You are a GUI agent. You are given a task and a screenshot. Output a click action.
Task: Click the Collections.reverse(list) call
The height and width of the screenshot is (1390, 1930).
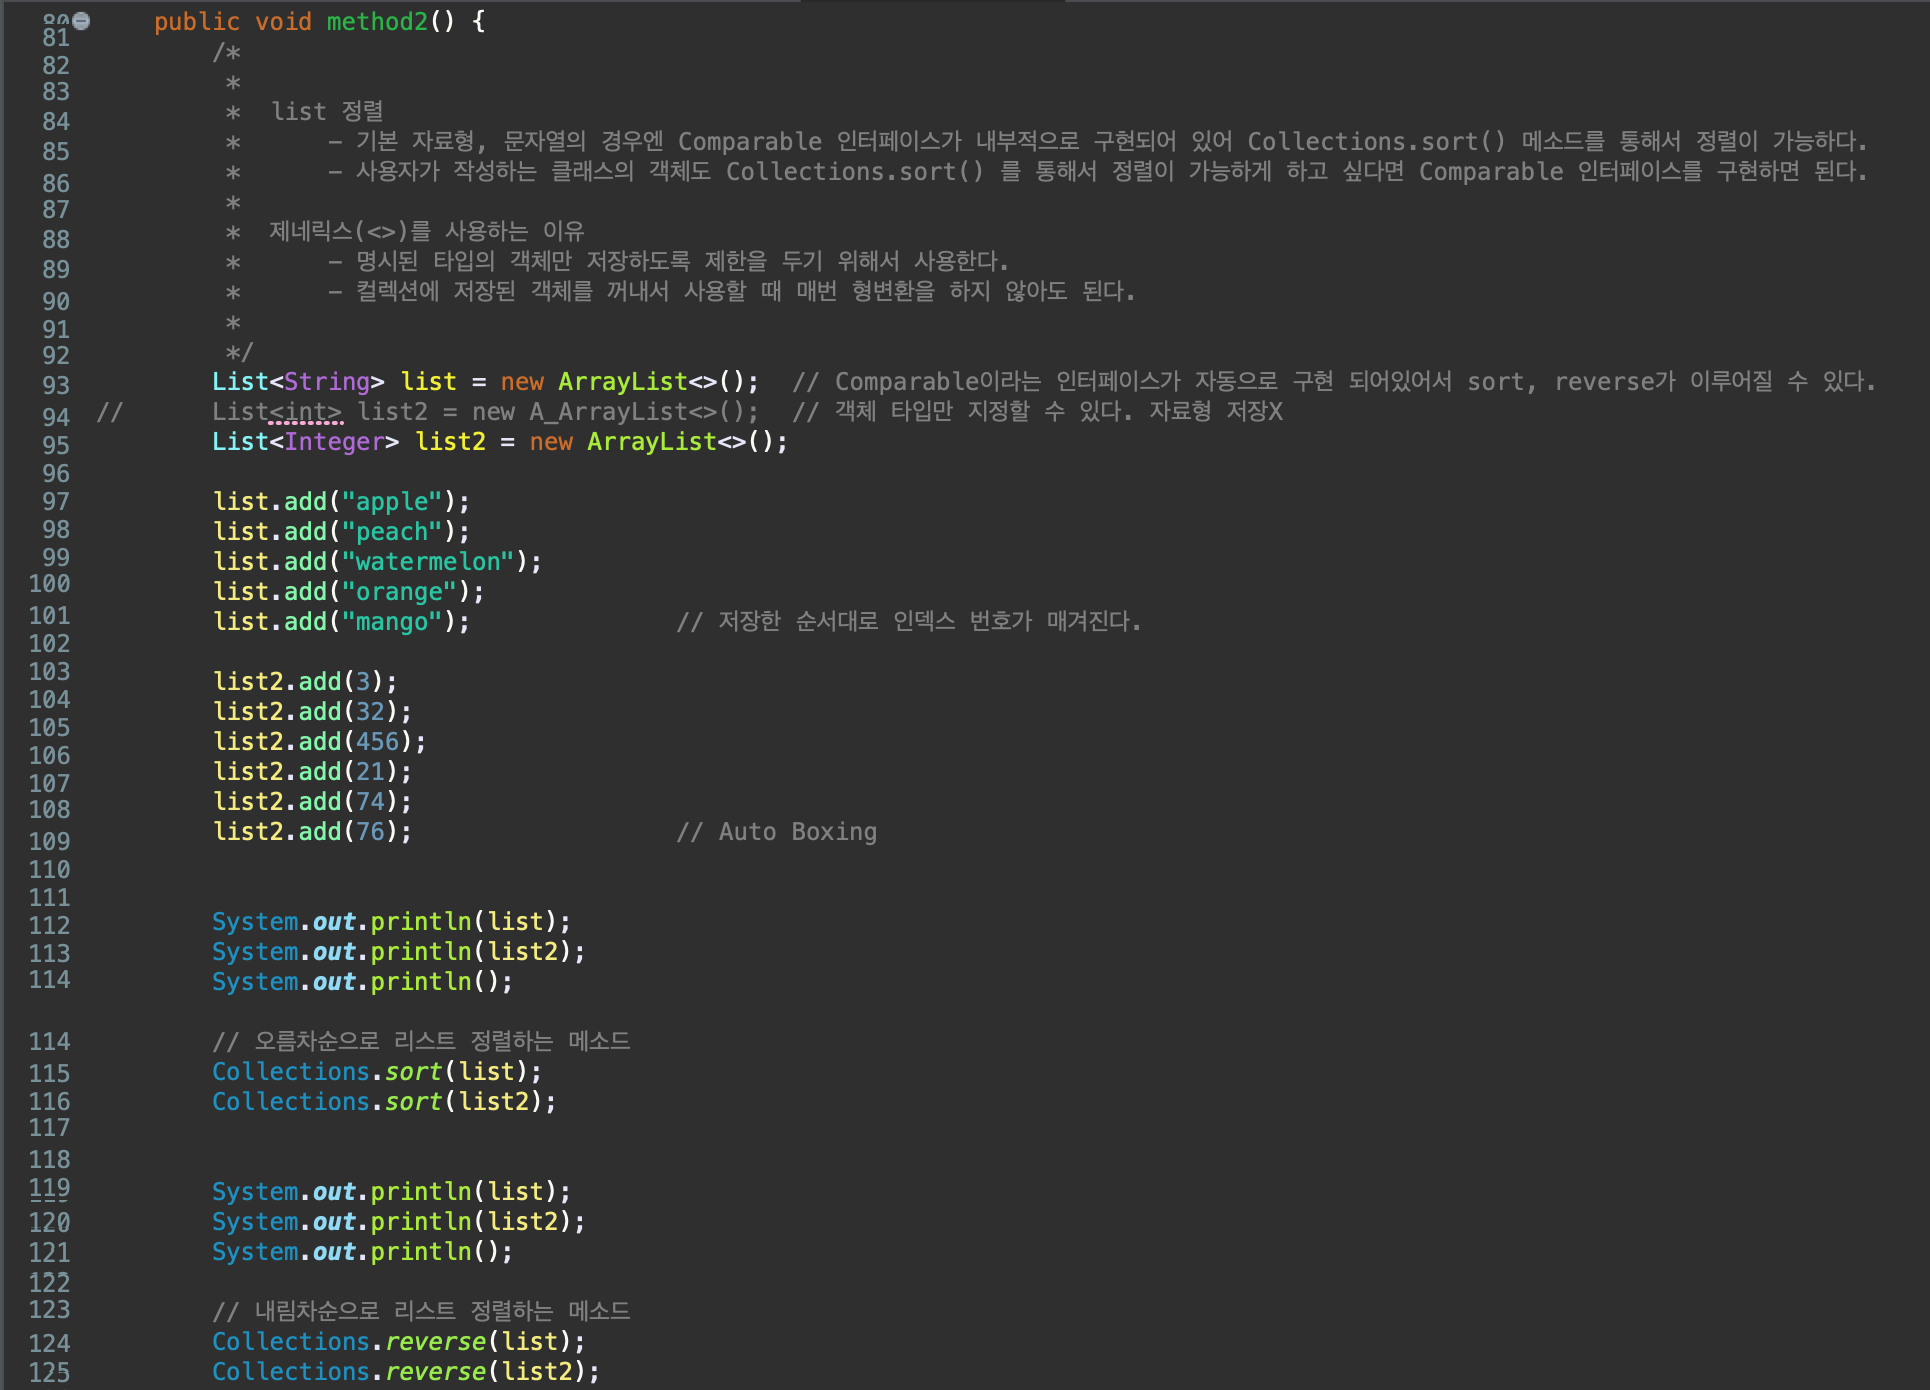pyautogui.click(x=398, y=1342)
